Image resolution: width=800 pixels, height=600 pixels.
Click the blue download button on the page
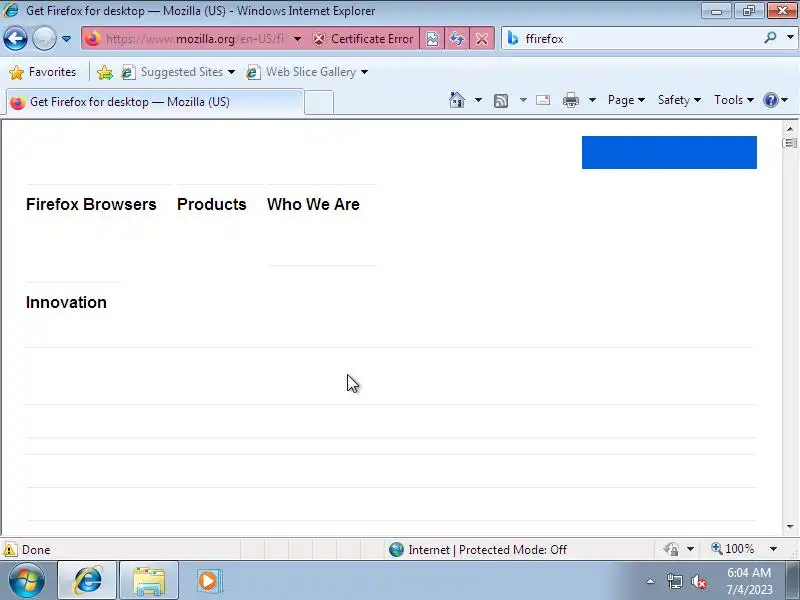(x=669, y=152)
